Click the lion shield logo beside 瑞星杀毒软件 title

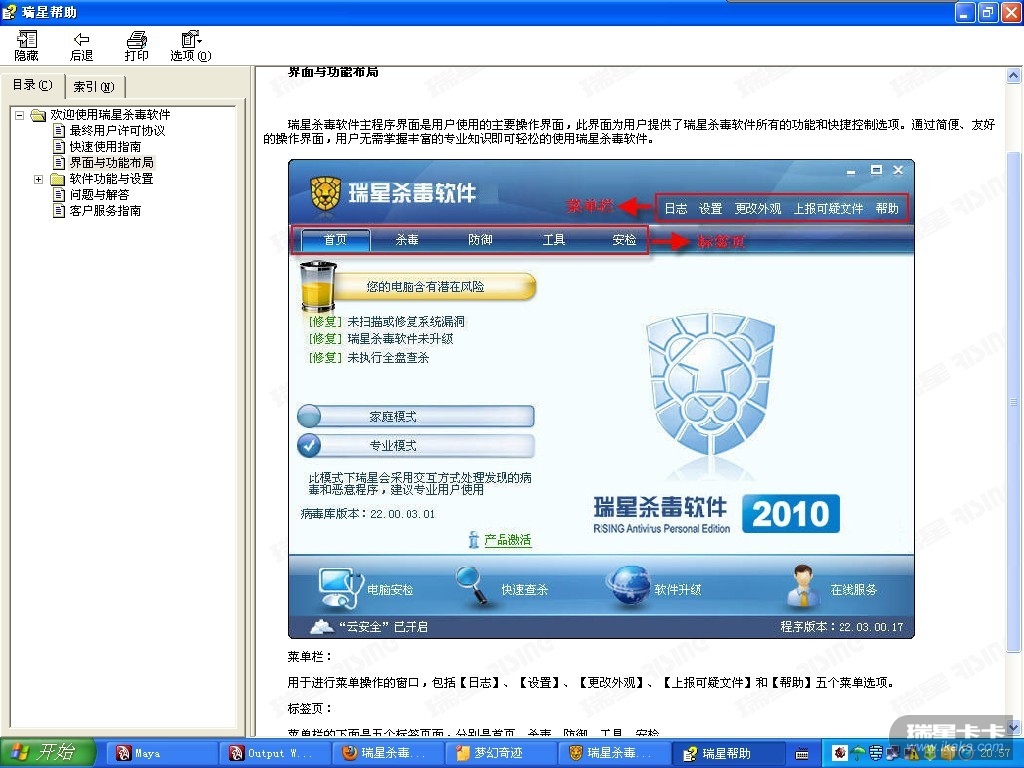tap(325, 195)
